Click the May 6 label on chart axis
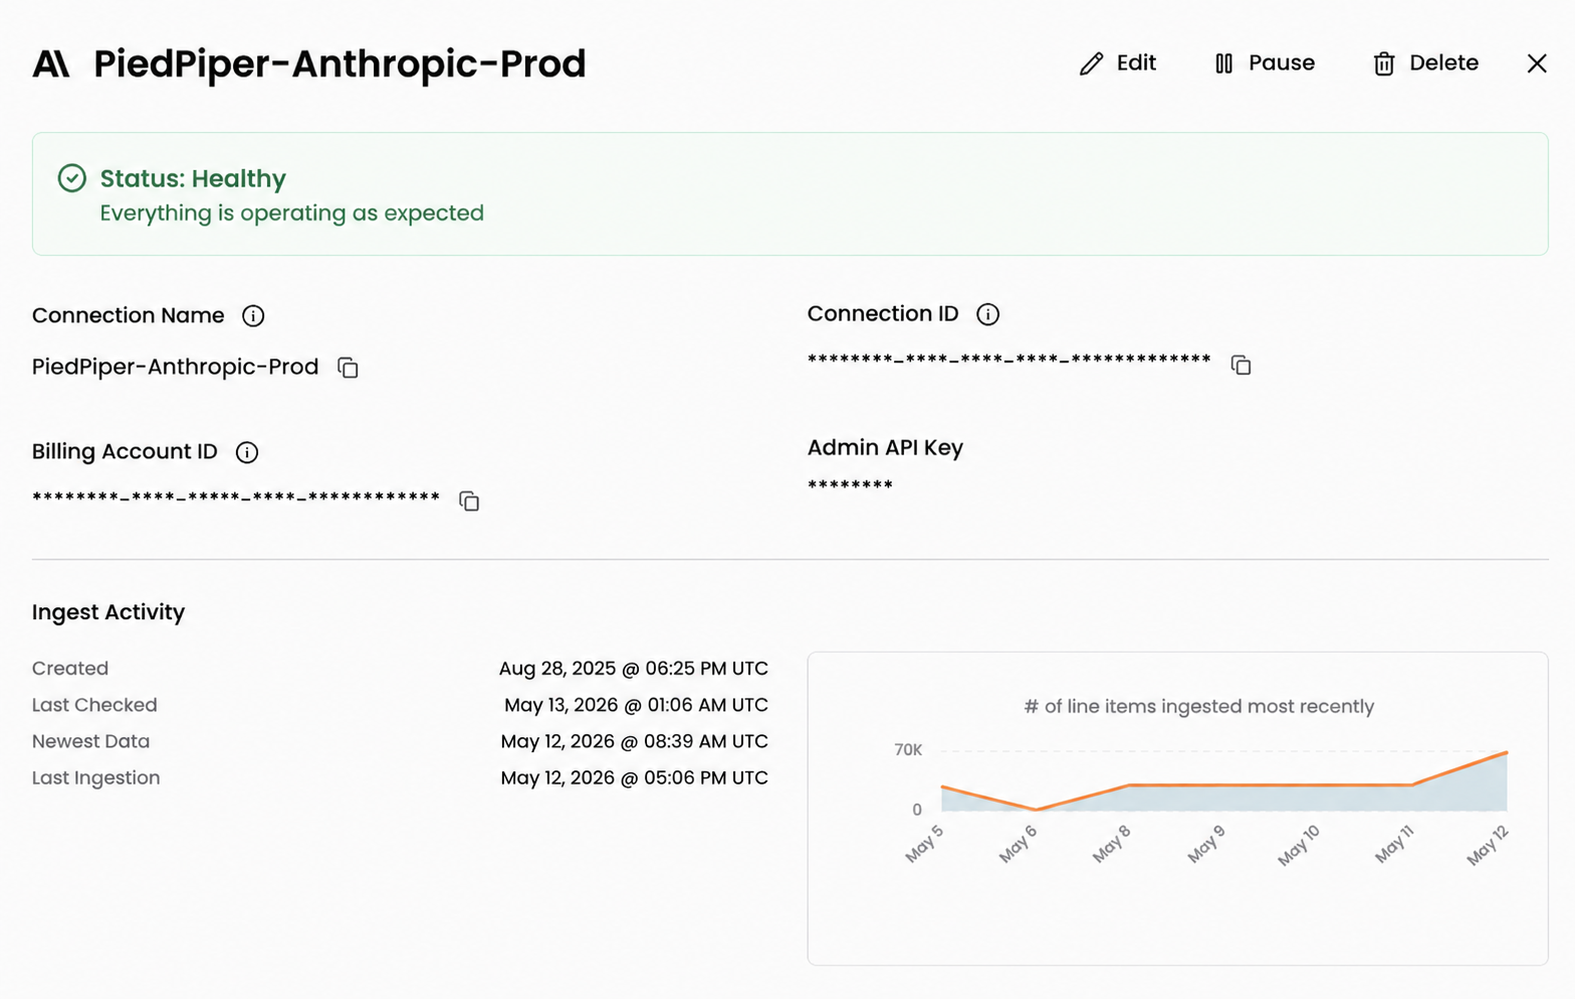Screen dimensions: 1575x999 pyautogui.click(x=1018, y=844)
